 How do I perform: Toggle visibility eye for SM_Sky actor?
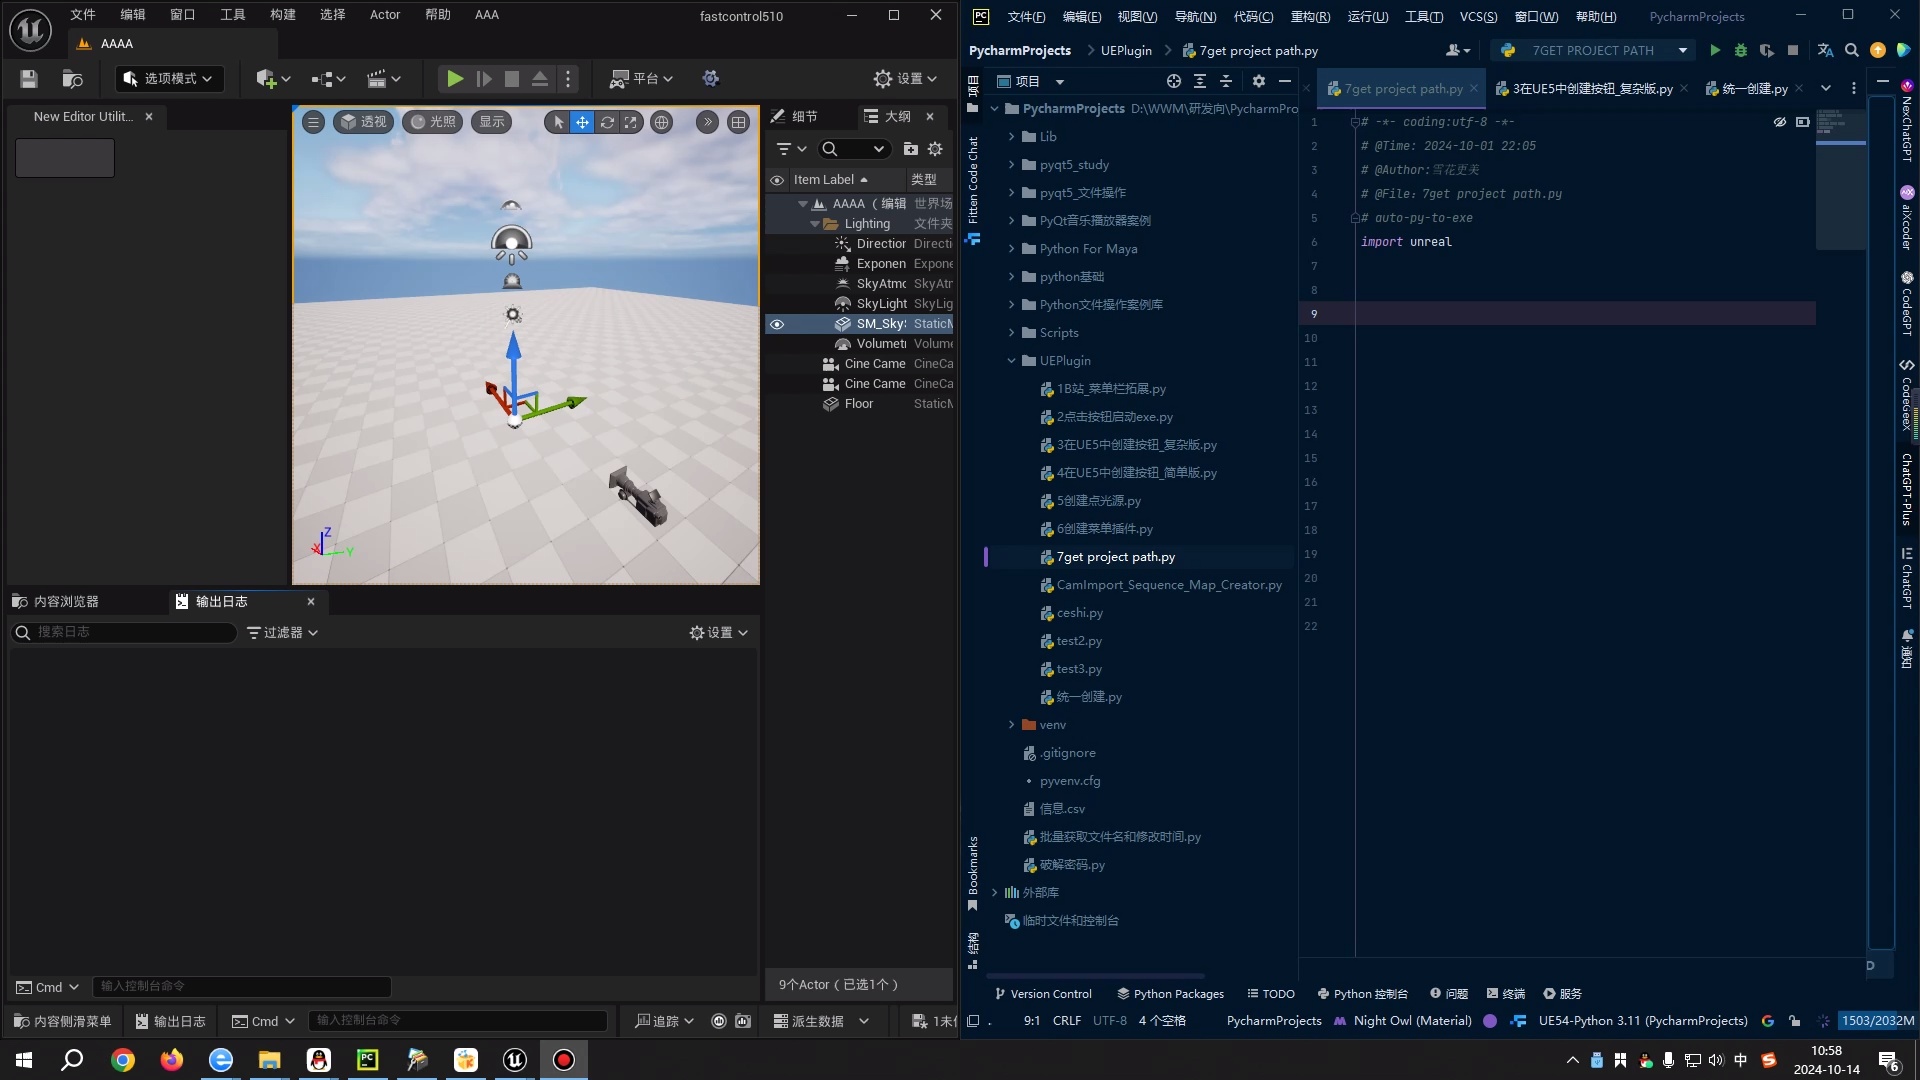pos(777,324)
